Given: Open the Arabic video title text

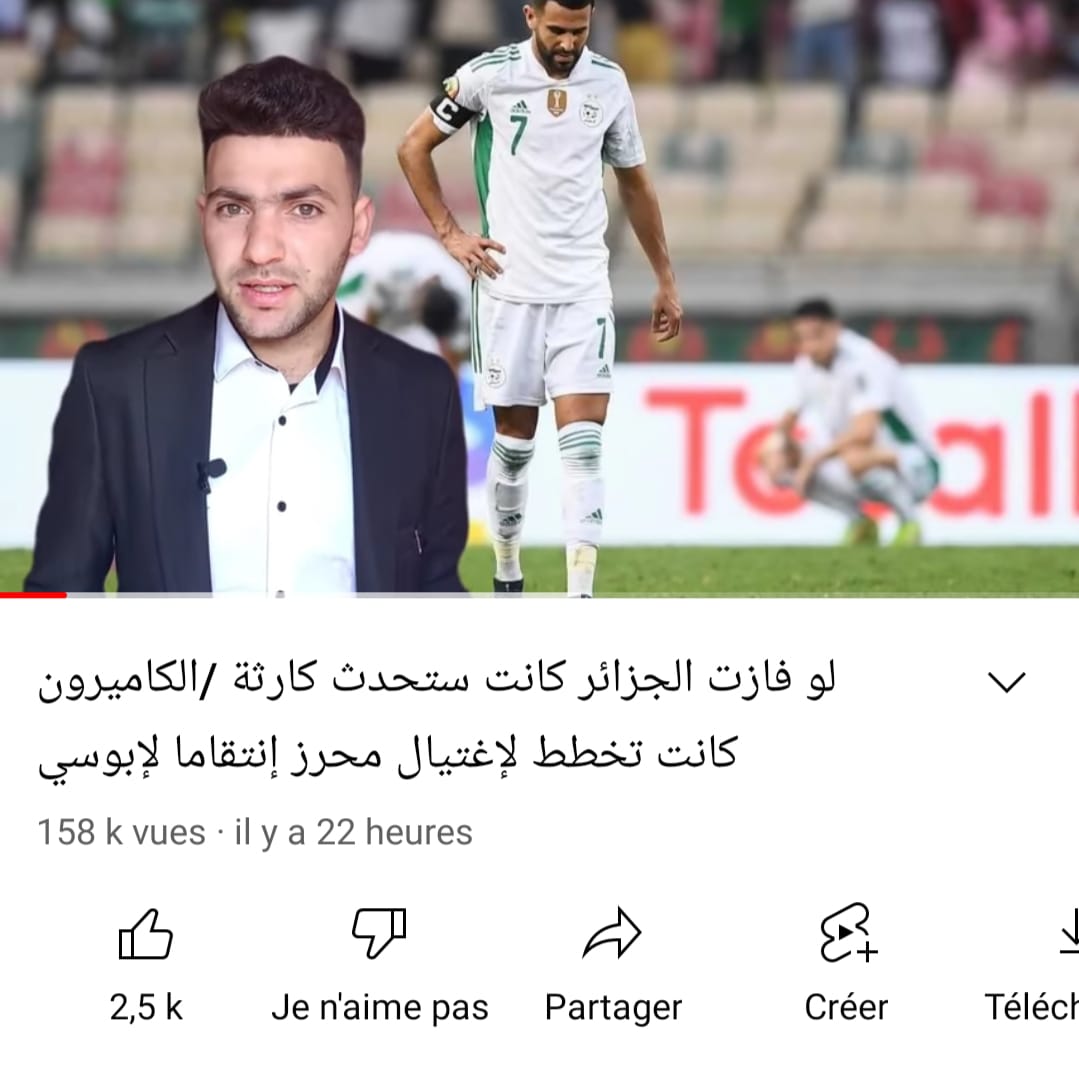Looking at the screenshot, I should tap(436, 717).
